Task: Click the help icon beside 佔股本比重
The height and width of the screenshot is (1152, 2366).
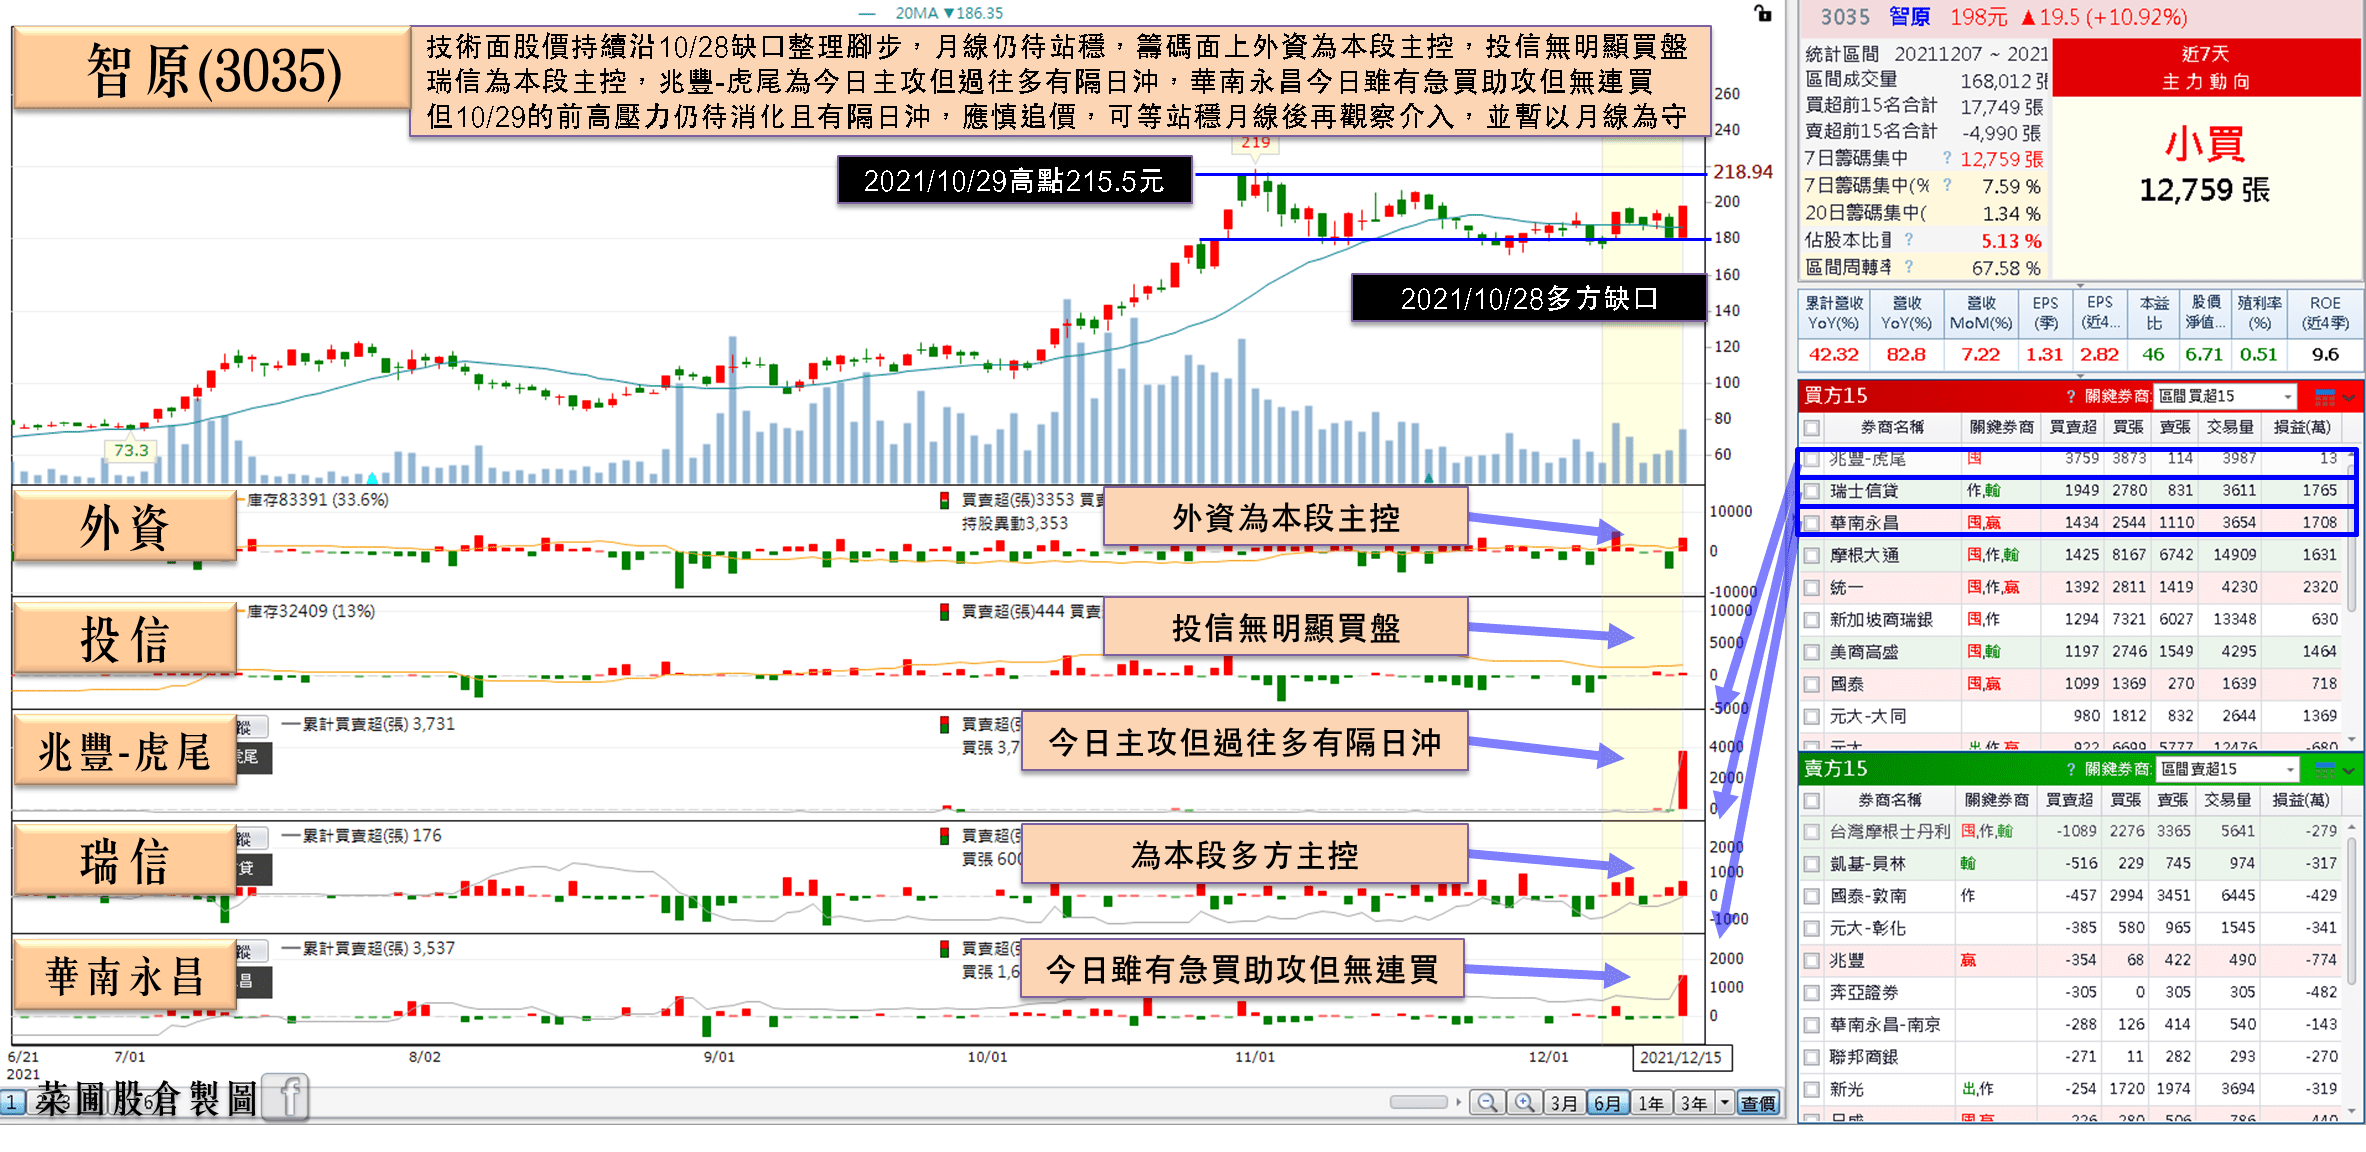Action: [x=1908, y=240]
